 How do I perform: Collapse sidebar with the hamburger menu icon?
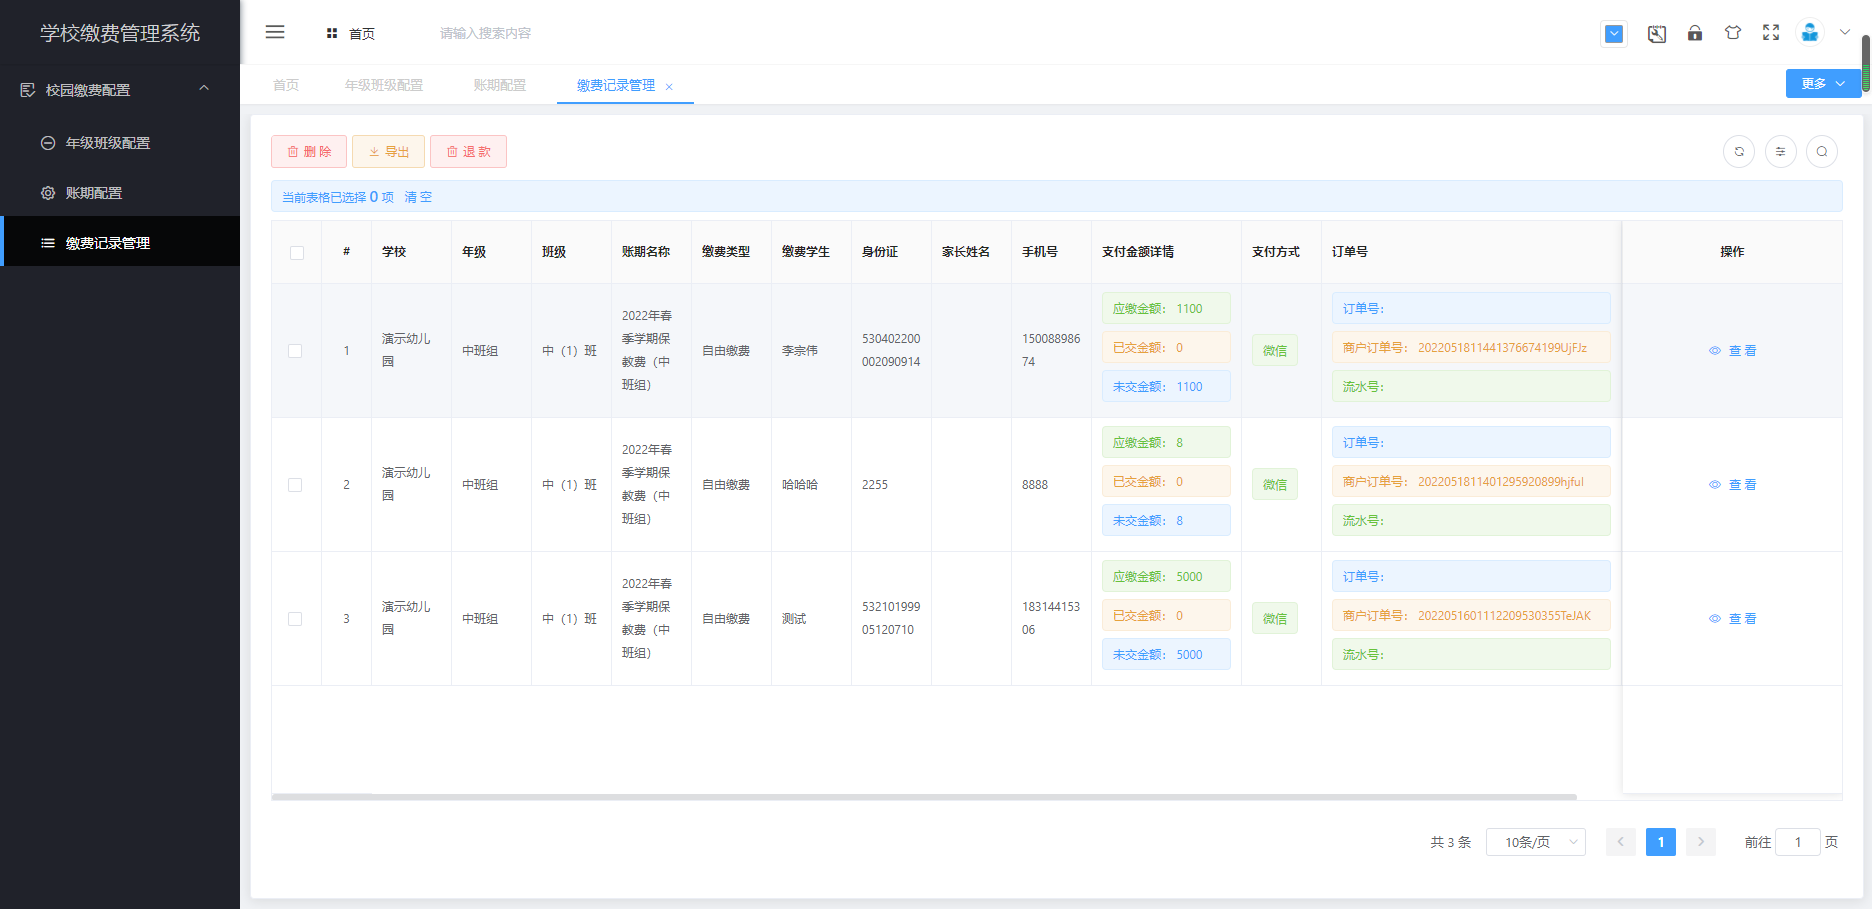tap(275, 32)
